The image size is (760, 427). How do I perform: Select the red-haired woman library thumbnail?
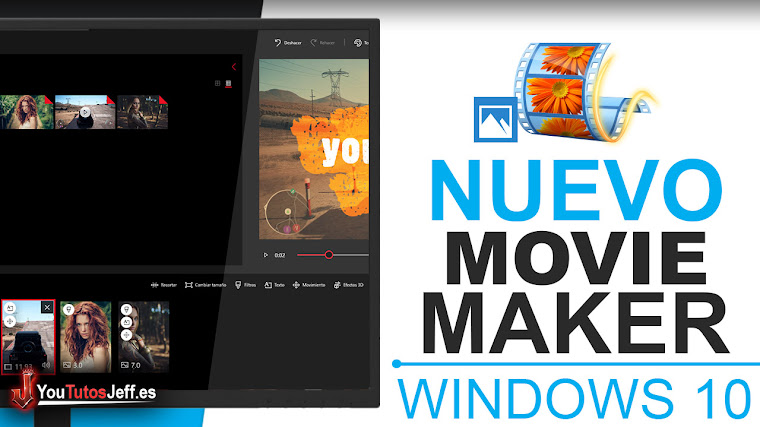(x=27, y=112)
